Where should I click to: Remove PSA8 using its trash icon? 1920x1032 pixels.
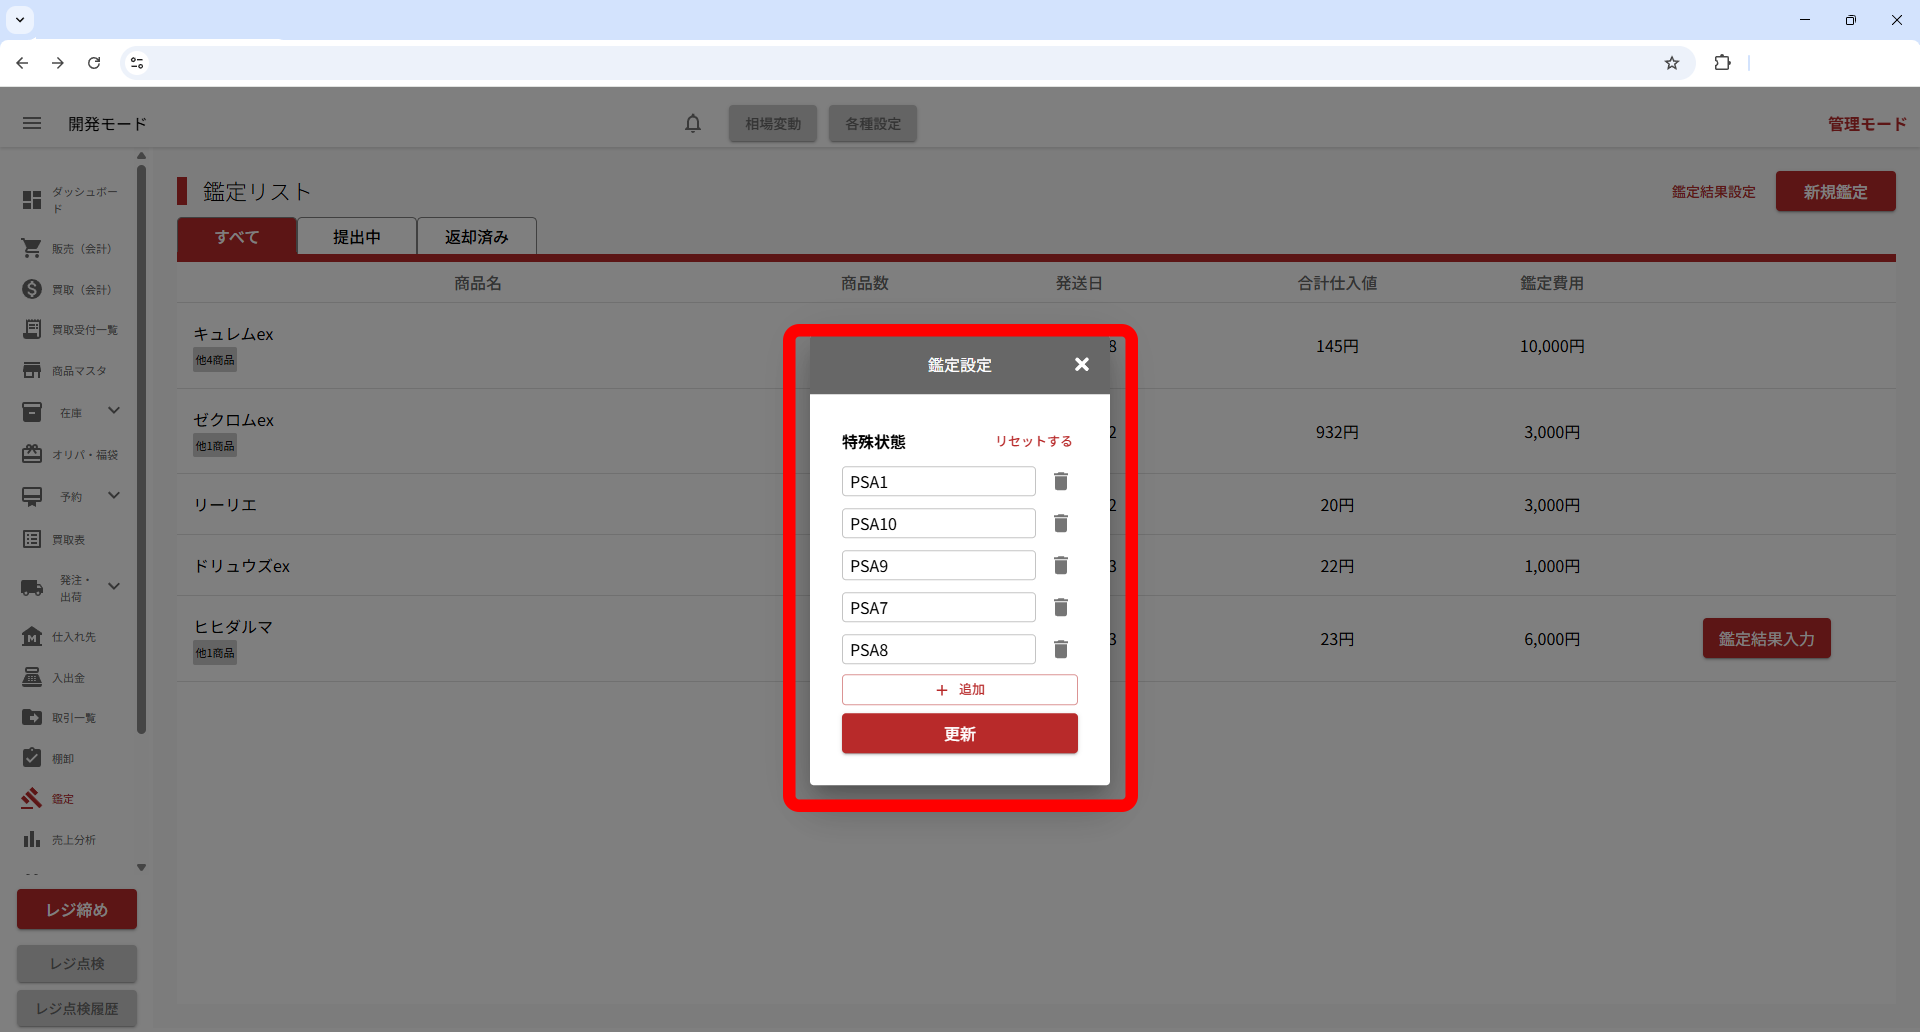(1061, 650)
